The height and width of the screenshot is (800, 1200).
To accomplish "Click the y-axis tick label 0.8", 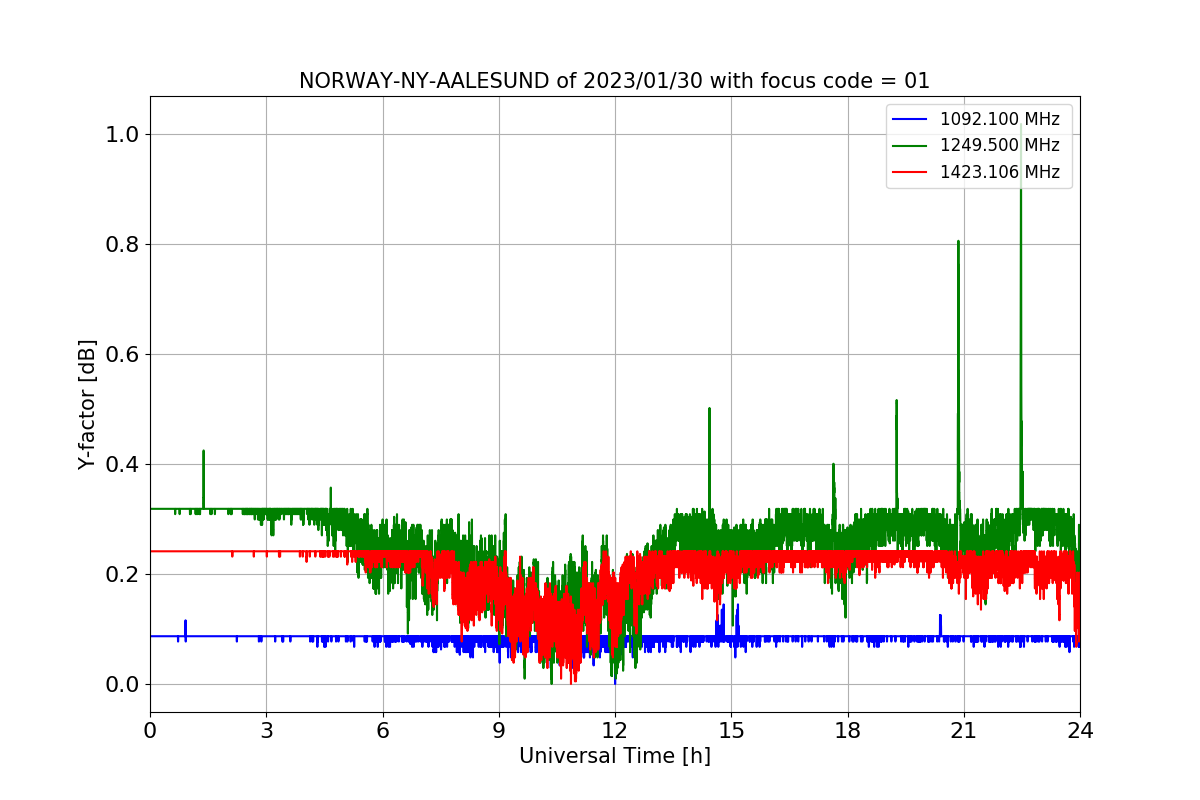I will [x=123, y=245].
